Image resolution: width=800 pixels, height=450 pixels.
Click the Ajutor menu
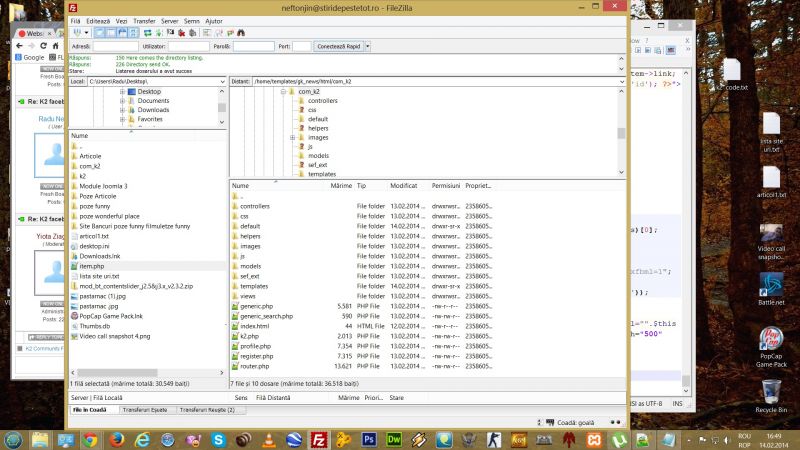214,21
